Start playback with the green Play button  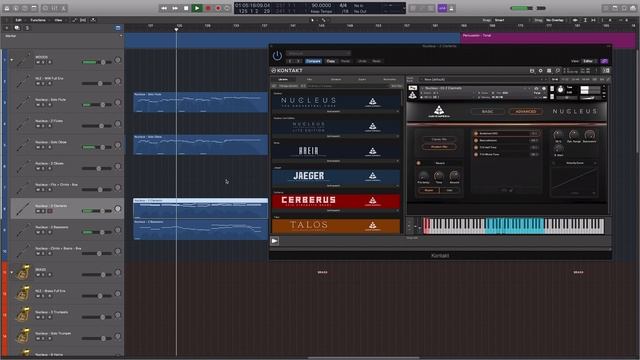pos(197,8)
